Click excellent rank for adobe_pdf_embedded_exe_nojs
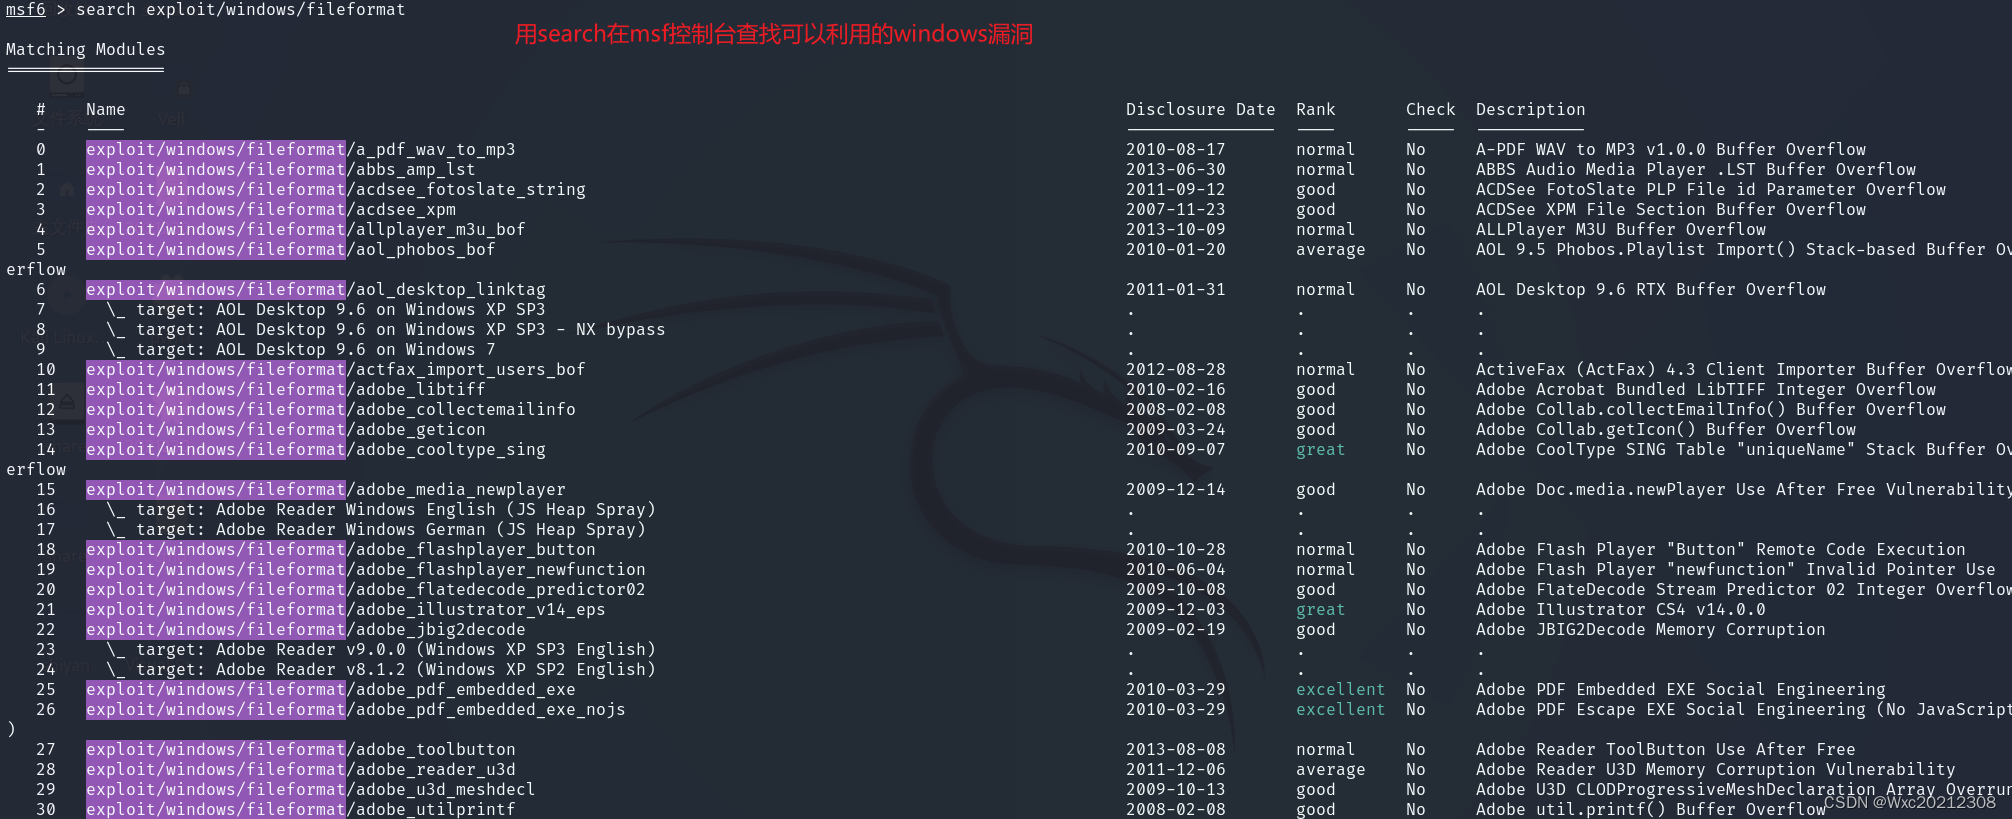Viewport: 2012px width, 819px height. (x=1341, y=710)
